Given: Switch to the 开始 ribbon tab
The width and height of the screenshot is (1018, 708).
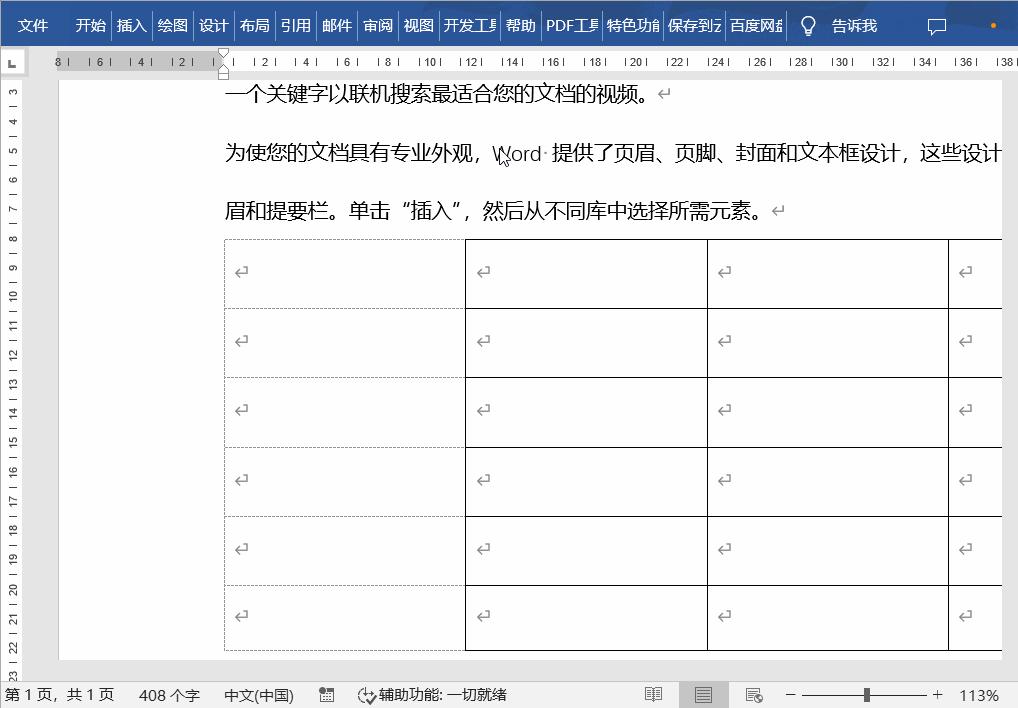Looking at the screenshot, I should 90,25.
